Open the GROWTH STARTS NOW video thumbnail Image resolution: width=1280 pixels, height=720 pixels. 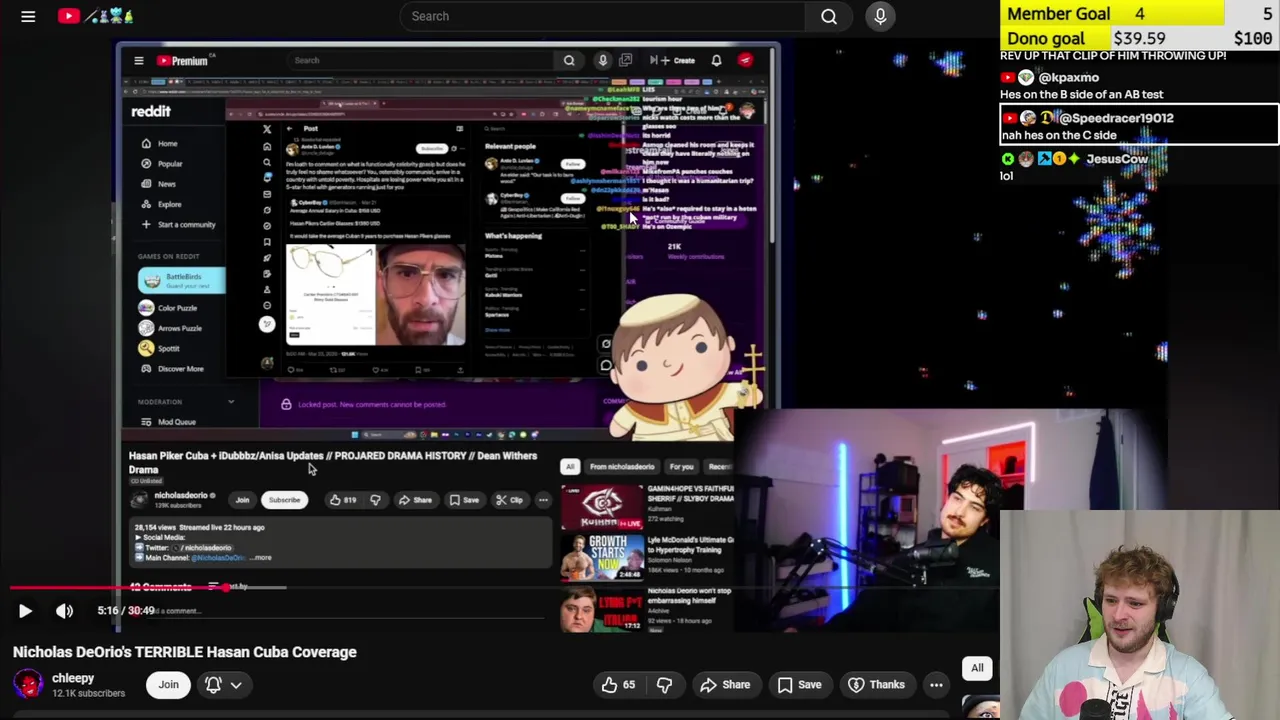coord(602,558)
